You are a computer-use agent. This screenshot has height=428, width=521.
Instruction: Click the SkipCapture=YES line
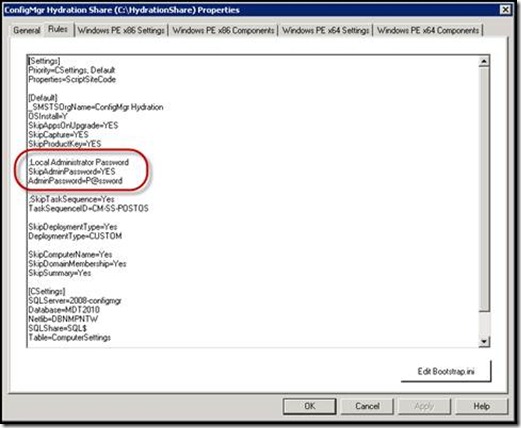click(58, 135)
